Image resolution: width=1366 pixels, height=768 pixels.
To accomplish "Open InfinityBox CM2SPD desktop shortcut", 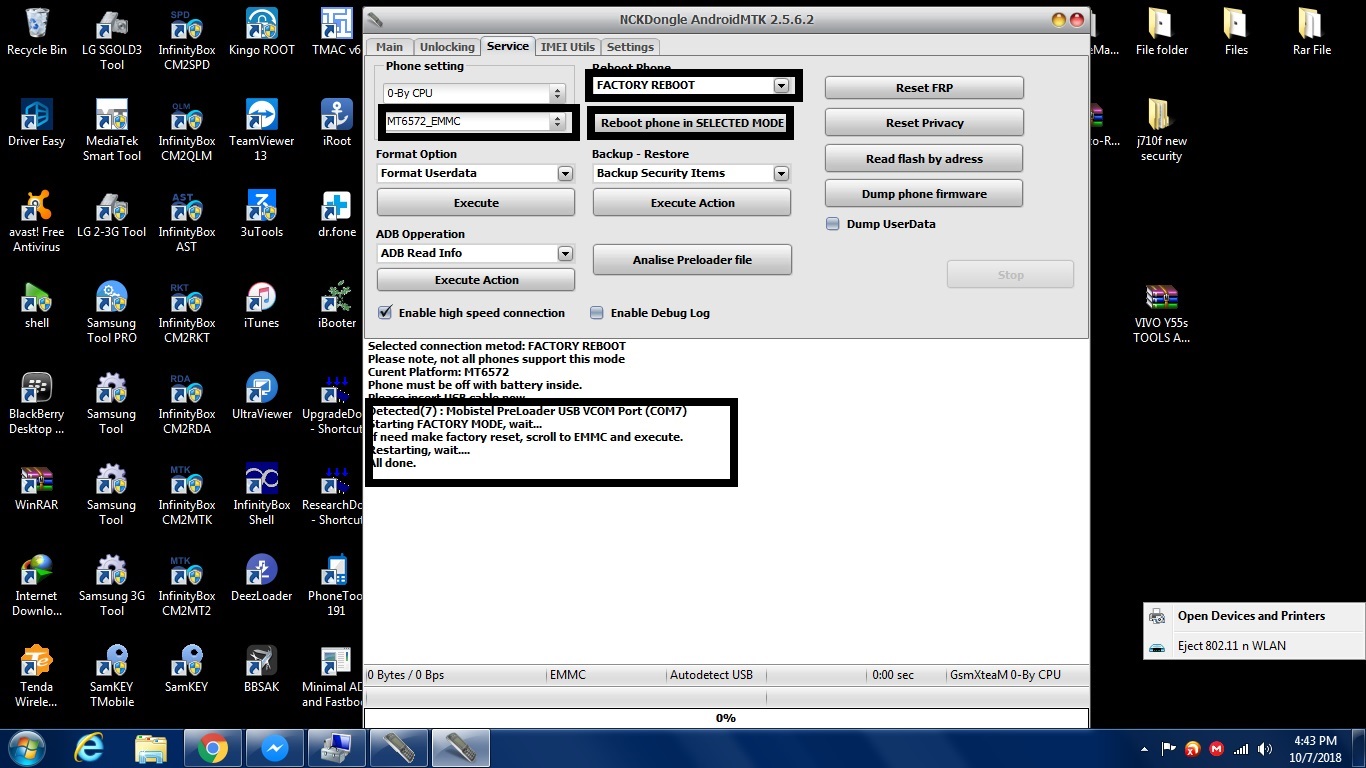I will [x=186, y=40].
